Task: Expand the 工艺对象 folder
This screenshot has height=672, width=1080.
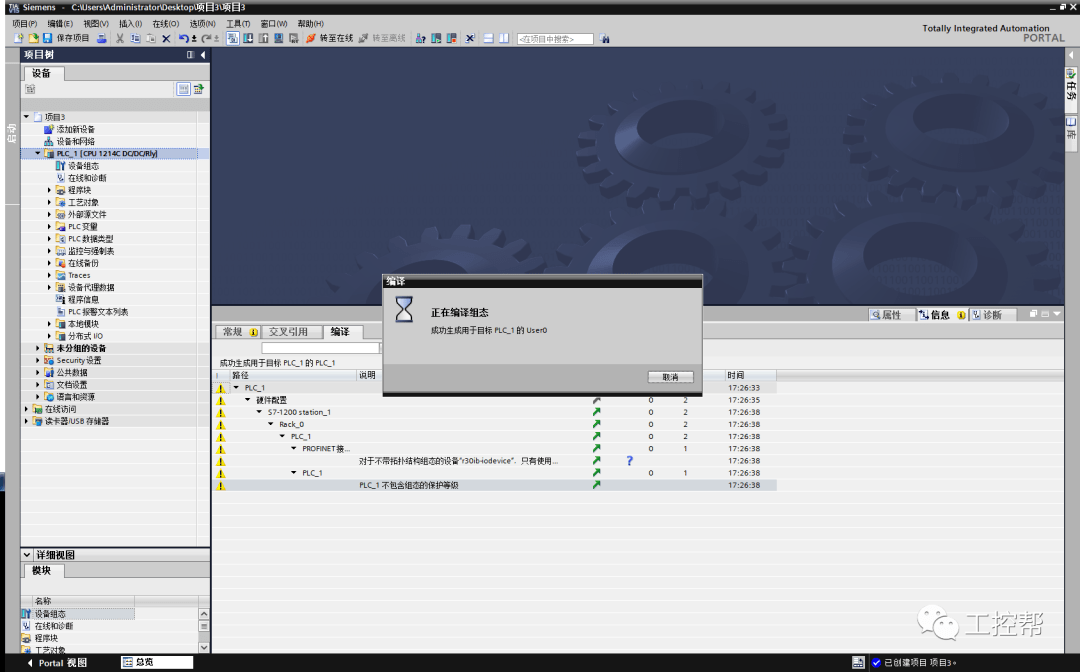Action: click(50, 202)
